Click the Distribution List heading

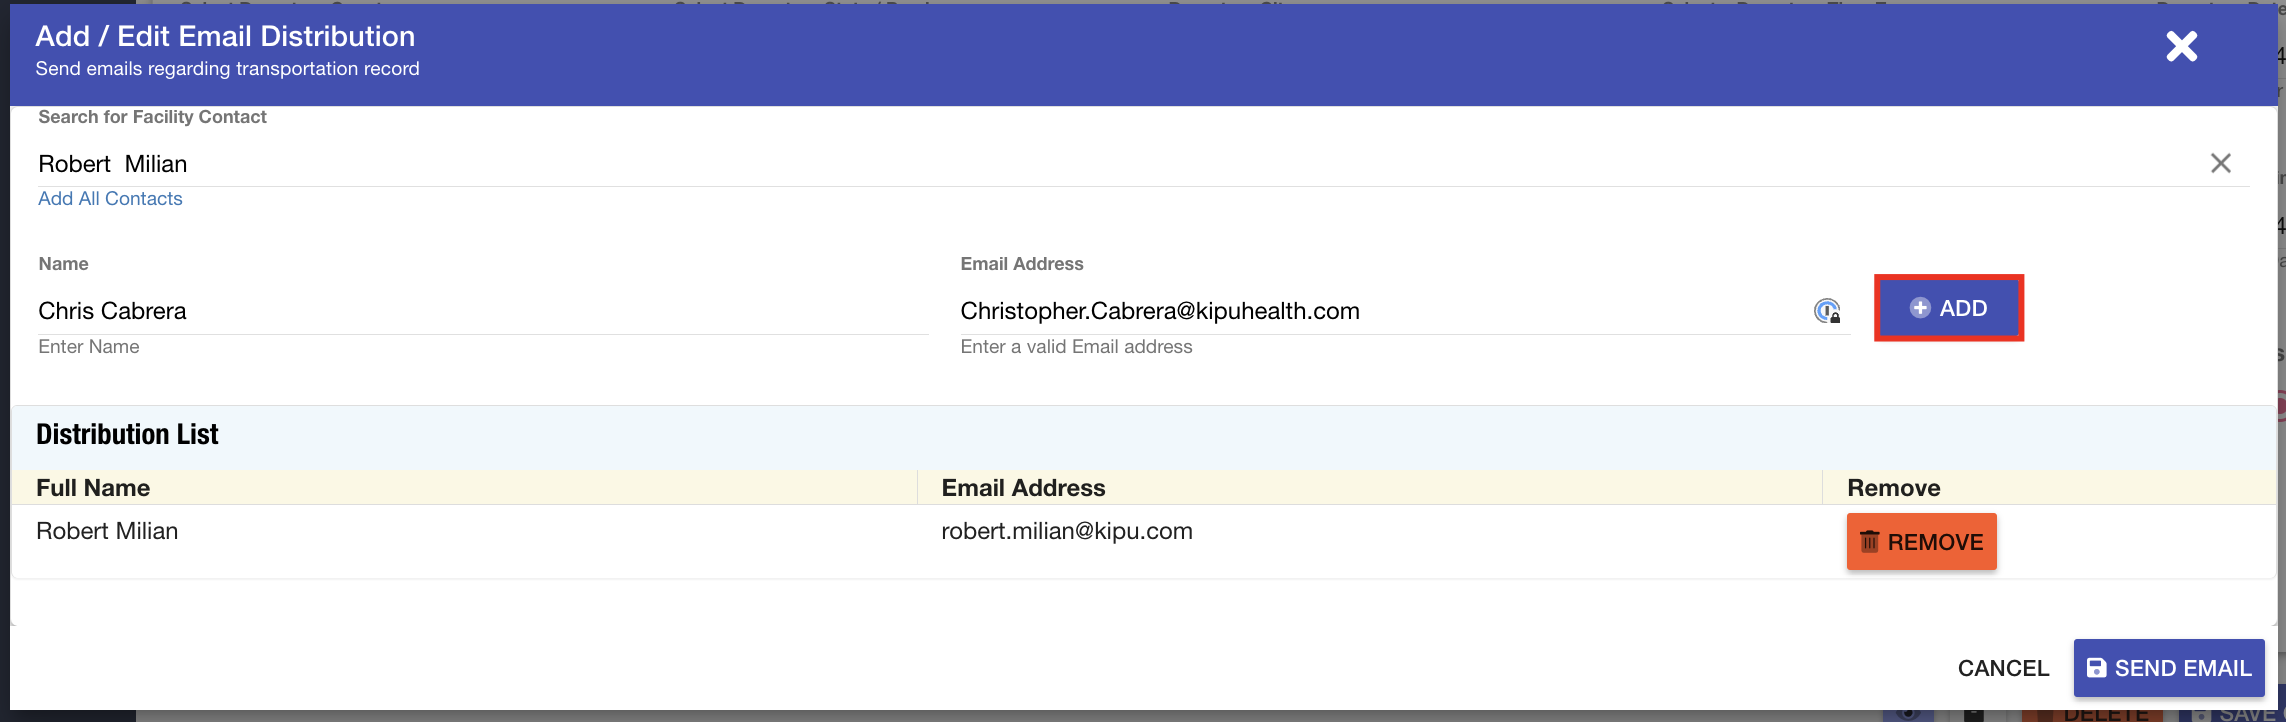(127, 435)
